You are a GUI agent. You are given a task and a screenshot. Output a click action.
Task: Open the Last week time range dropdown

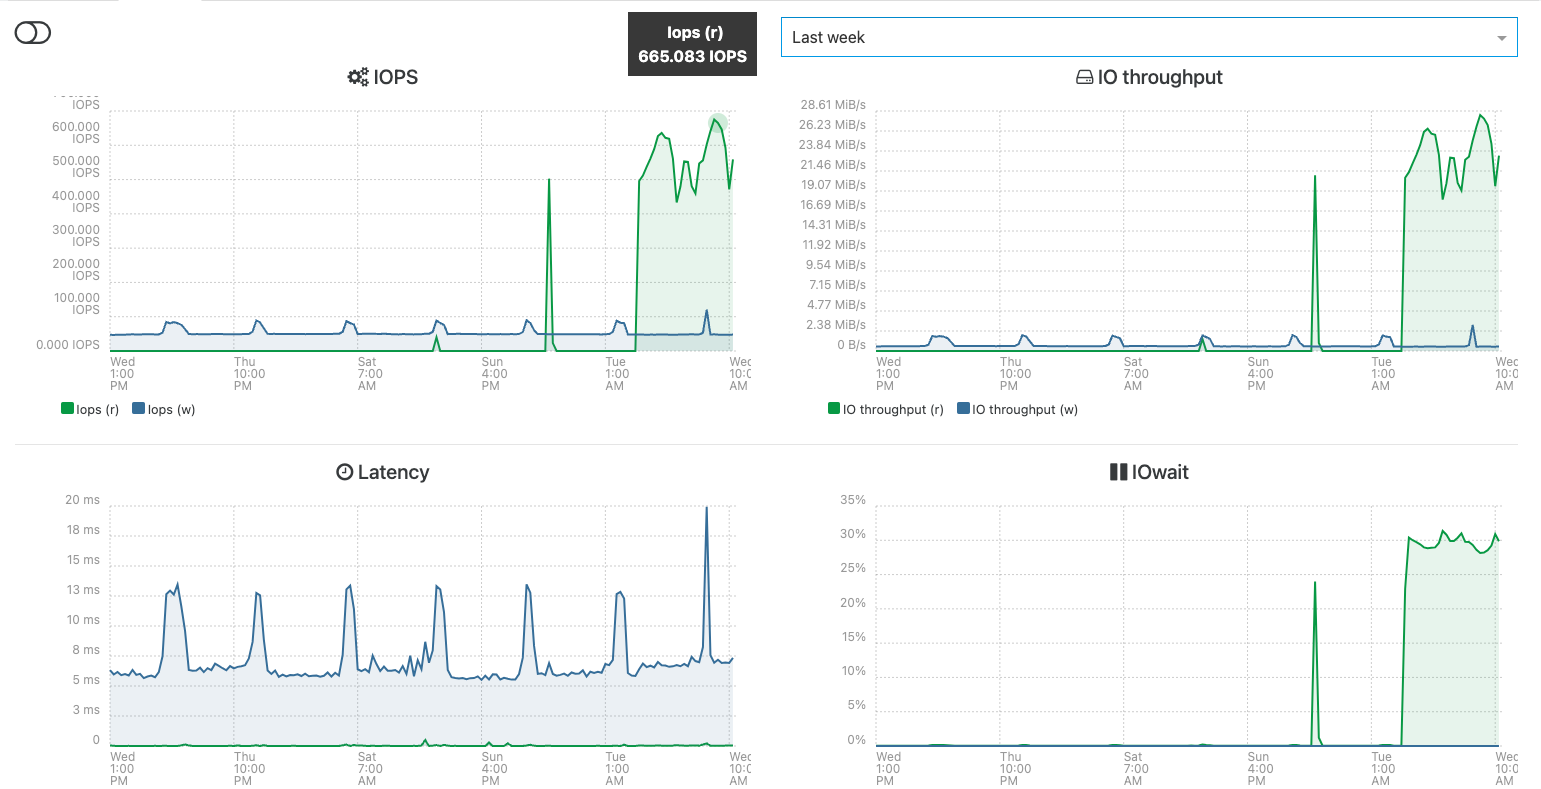tap(1149, 37)
